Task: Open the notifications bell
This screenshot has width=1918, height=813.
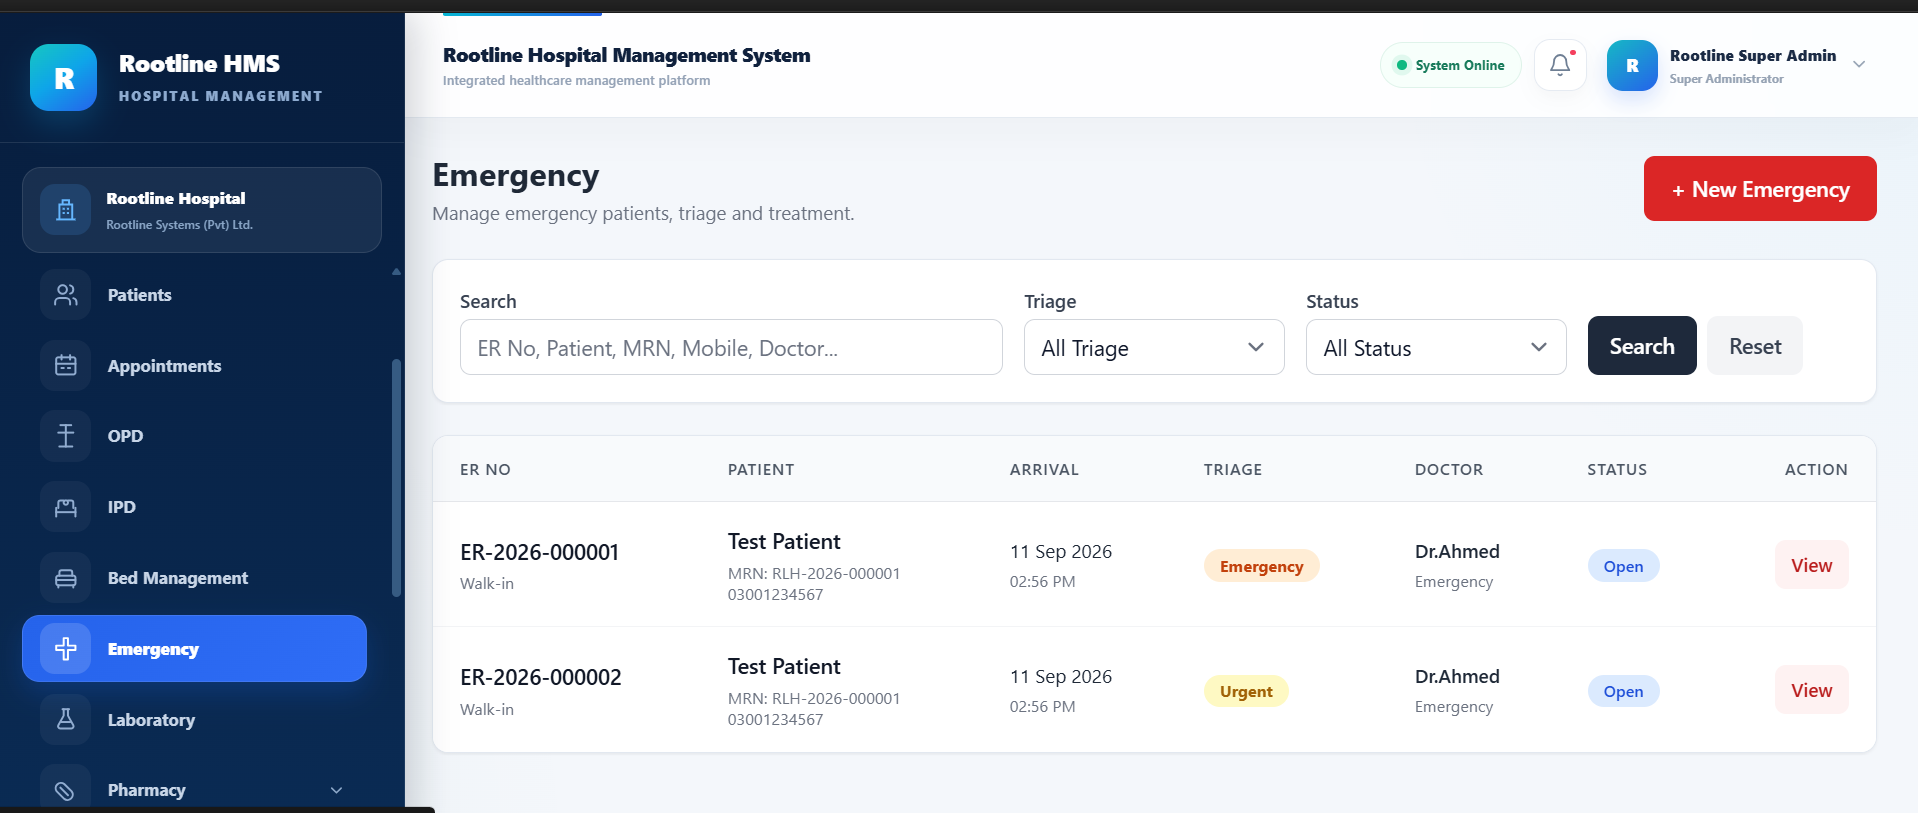Action: [x=1560, y=65]
